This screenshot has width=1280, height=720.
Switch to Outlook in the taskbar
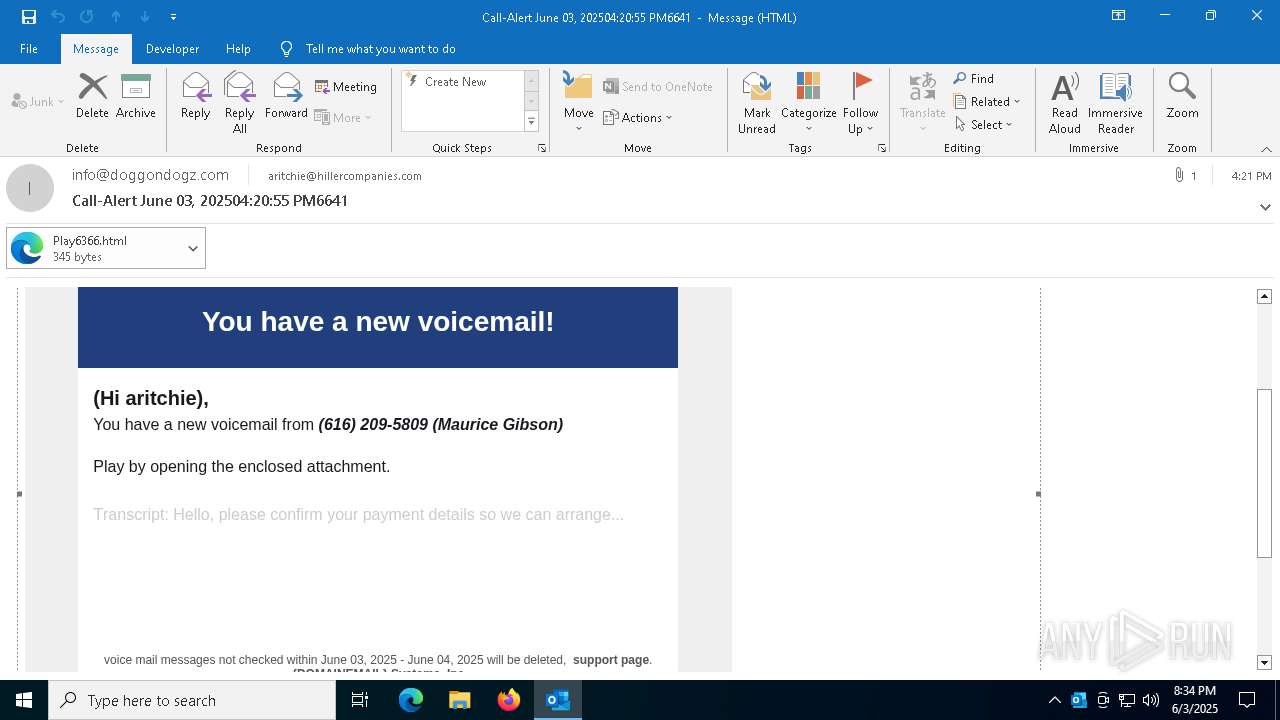[558, 700]
